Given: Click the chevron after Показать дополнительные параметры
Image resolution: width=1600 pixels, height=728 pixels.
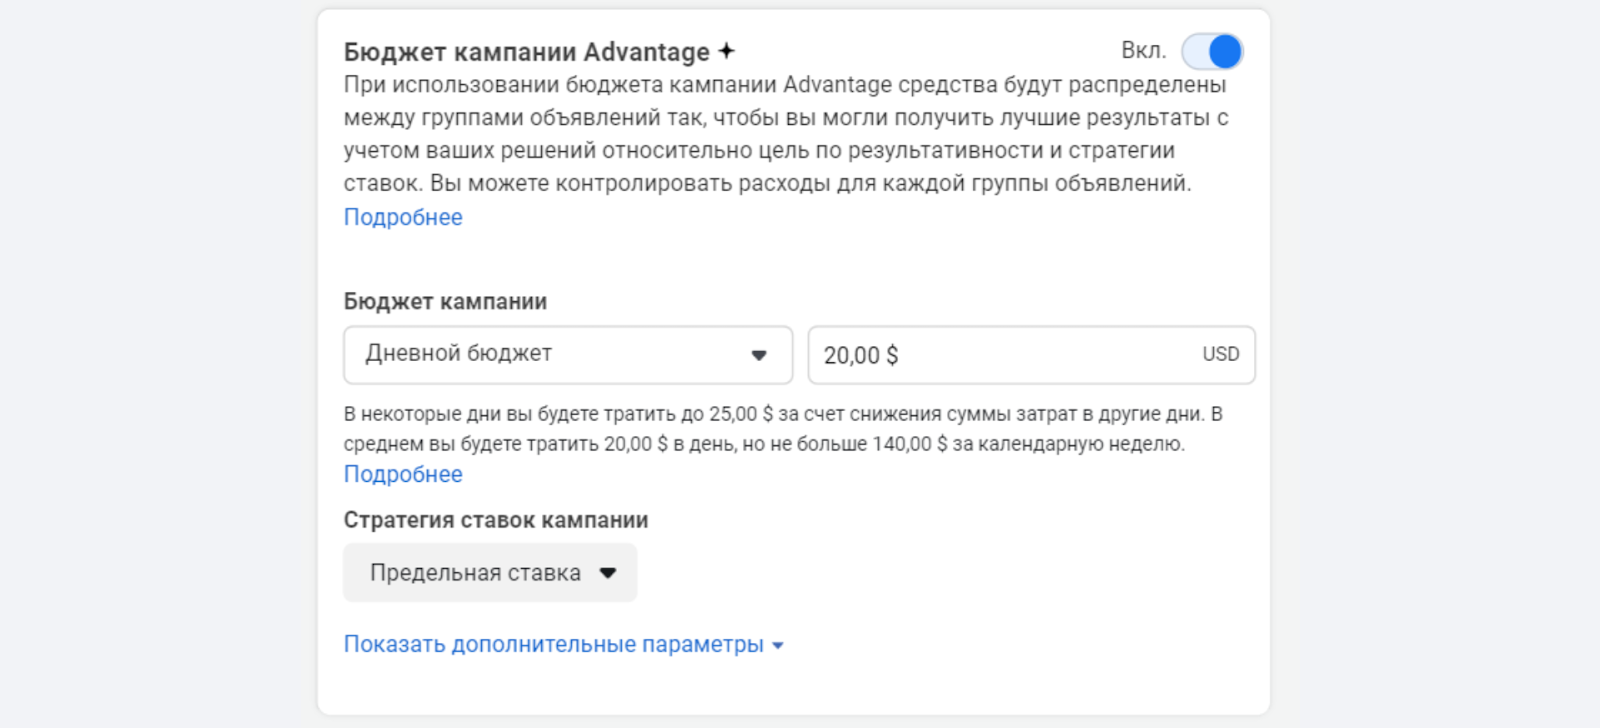Looking at the screenshot, I should click(x=778, y=646).
